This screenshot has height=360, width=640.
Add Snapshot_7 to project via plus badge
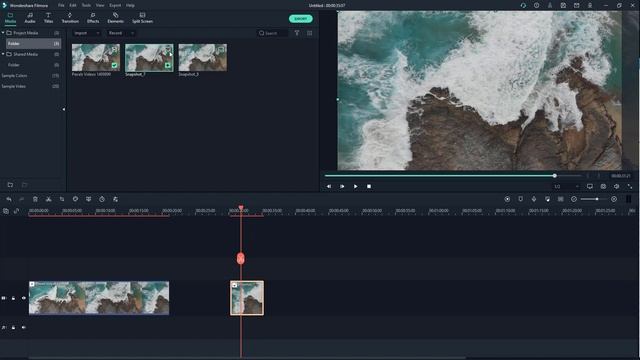point(168,65)
